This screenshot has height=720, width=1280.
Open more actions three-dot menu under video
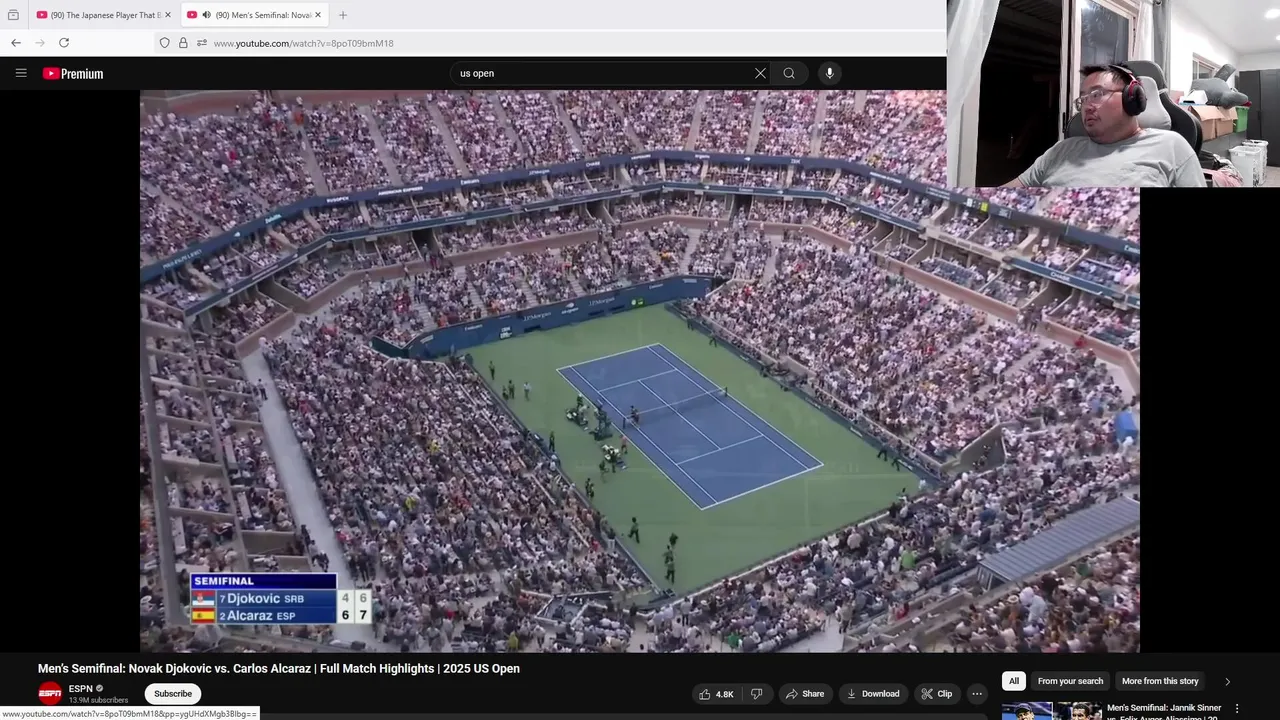(x=977, y=694)
